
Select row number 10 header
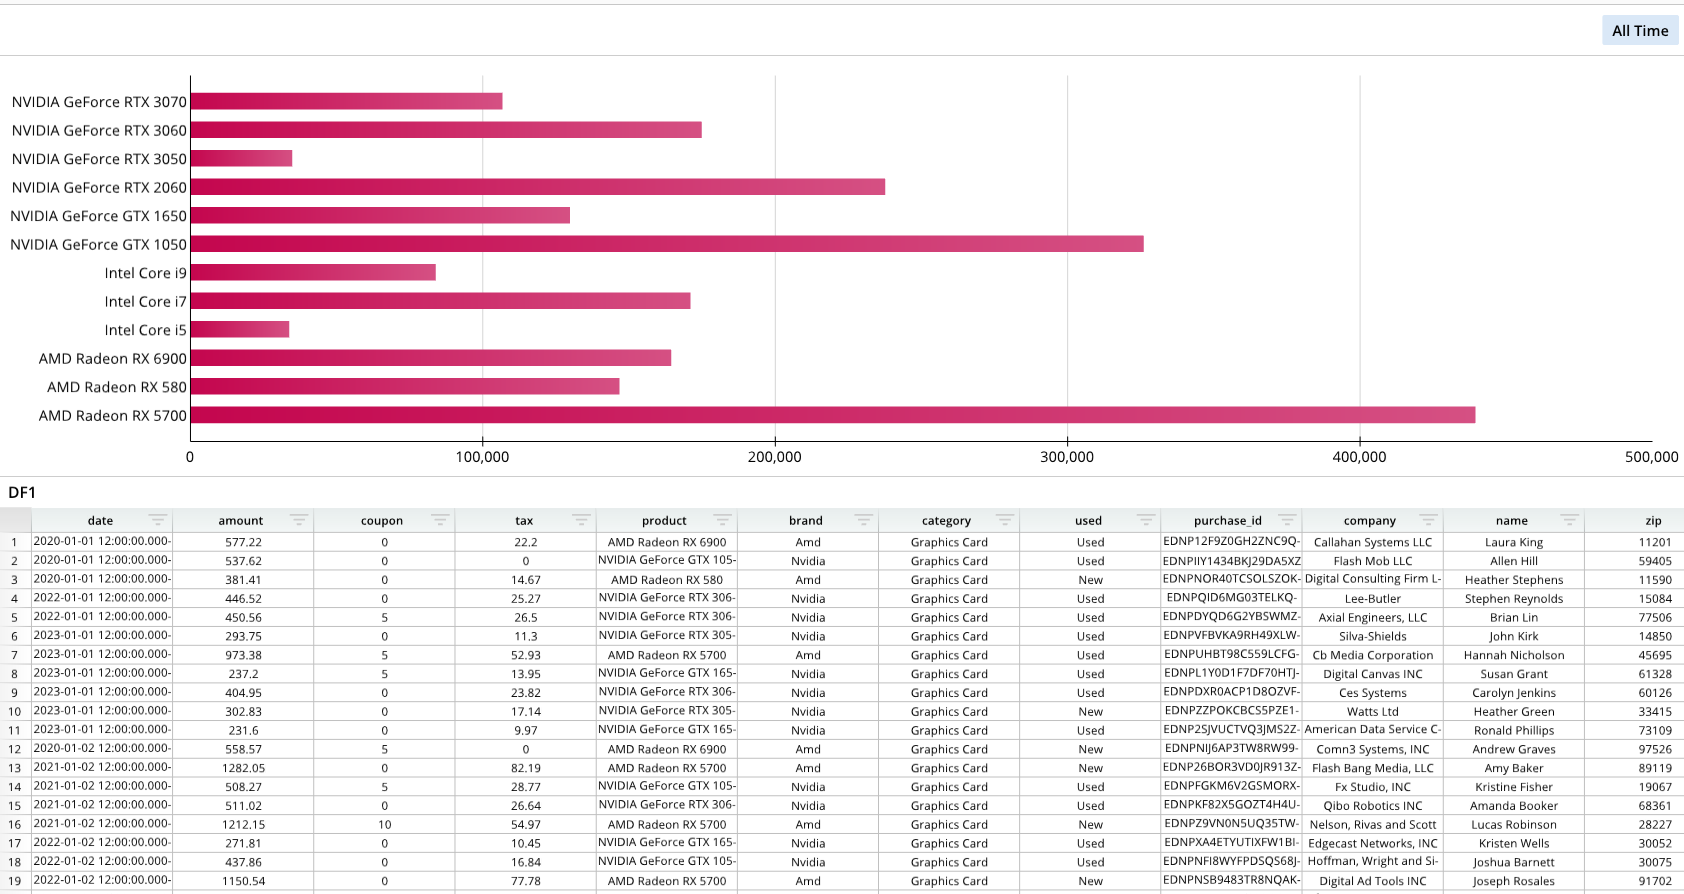(x=15, y=712)
